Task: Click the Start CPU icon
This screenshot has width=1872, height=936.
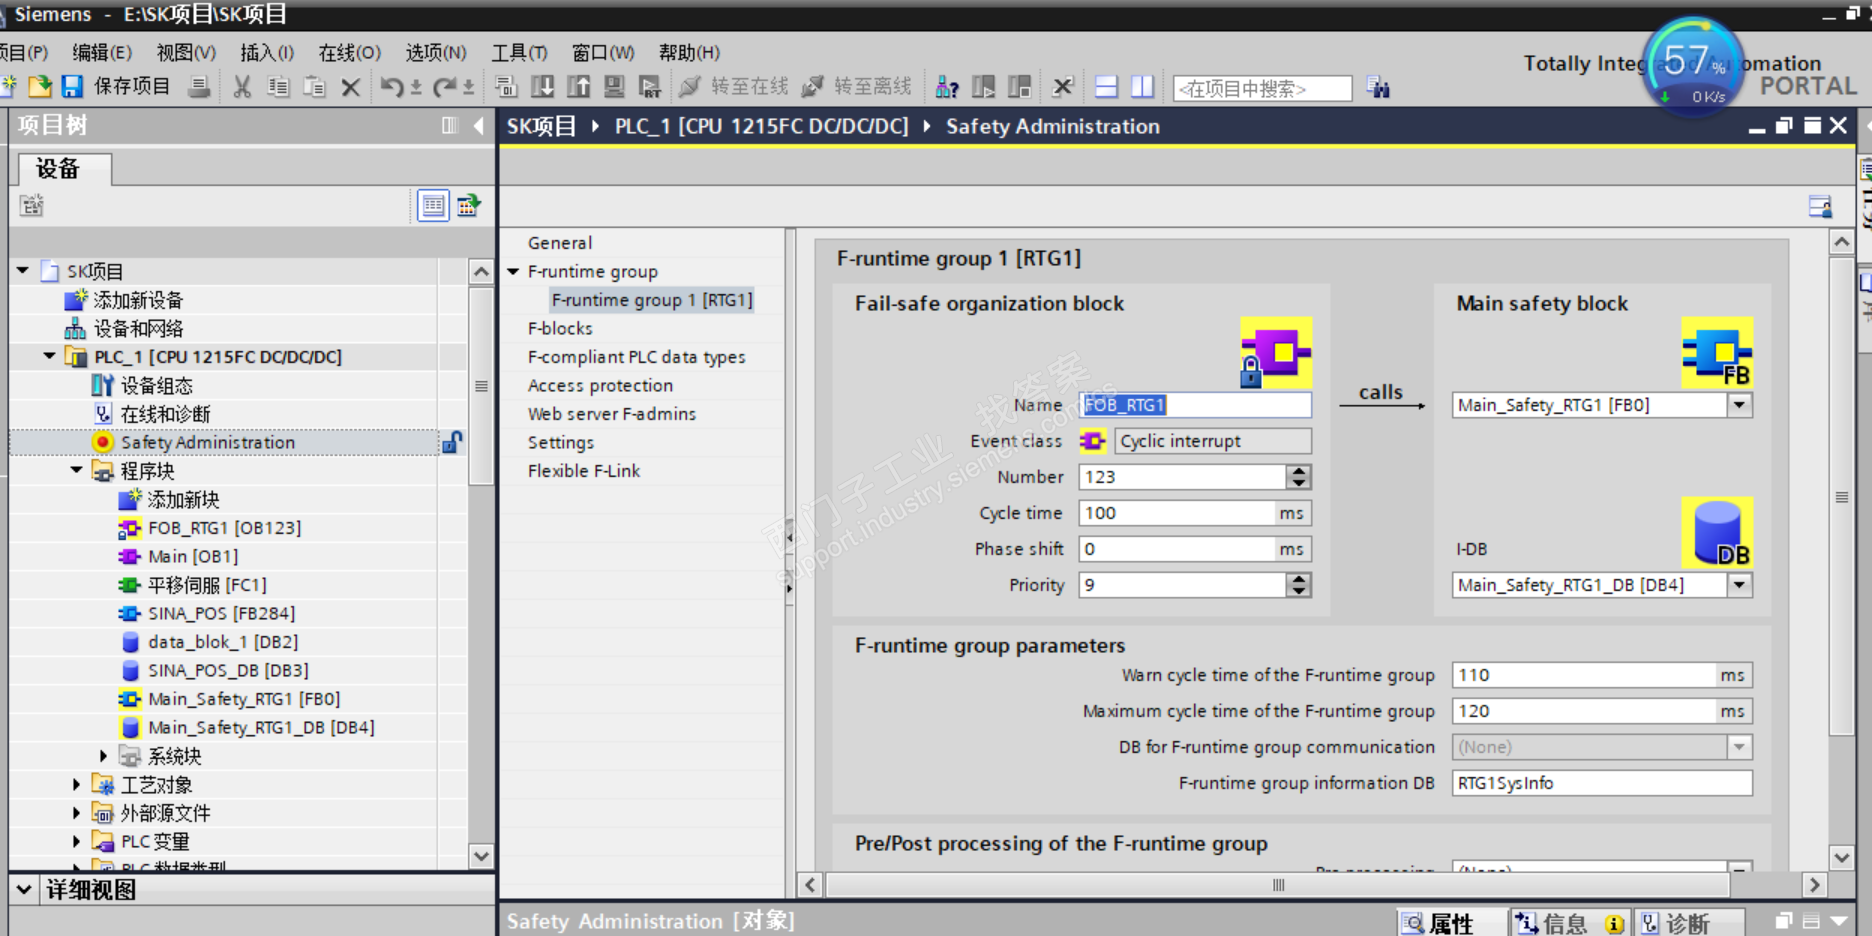Action: click(984, 87)
